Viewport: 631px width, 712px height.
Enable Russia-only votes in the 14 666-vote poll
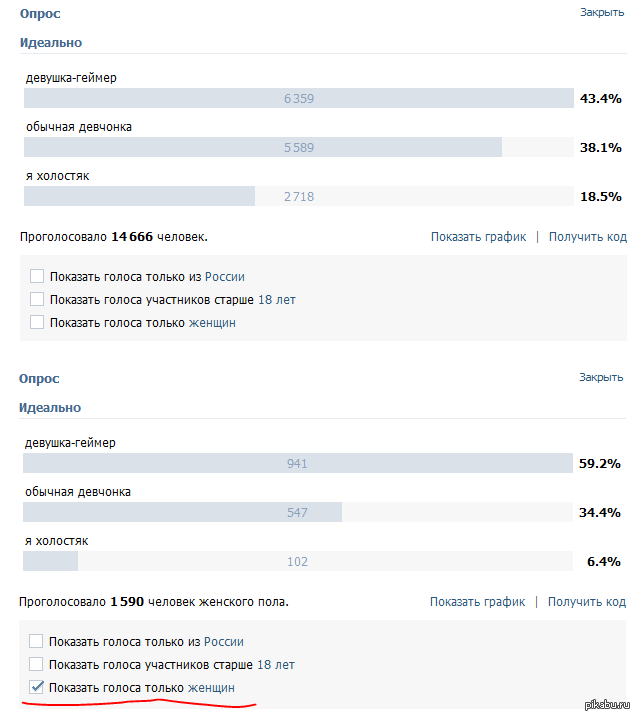click(37, 277)
